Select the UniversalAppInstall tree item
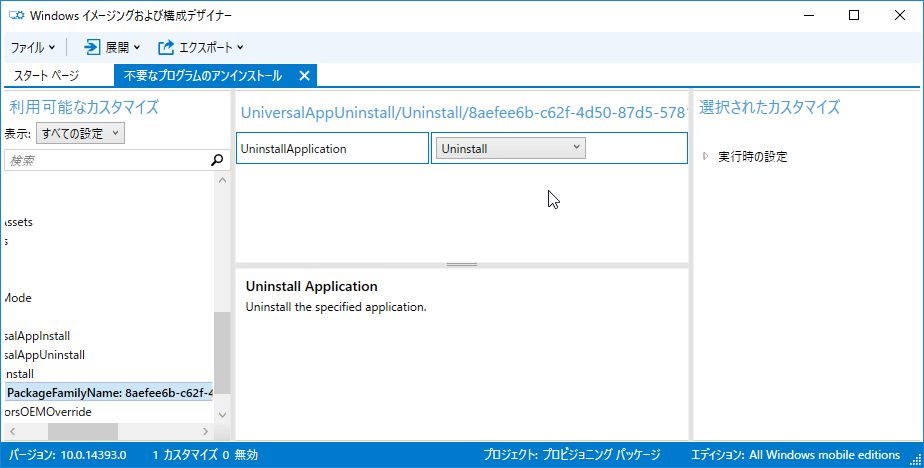The width and height of the screenshot is (924, 468). 37,336
